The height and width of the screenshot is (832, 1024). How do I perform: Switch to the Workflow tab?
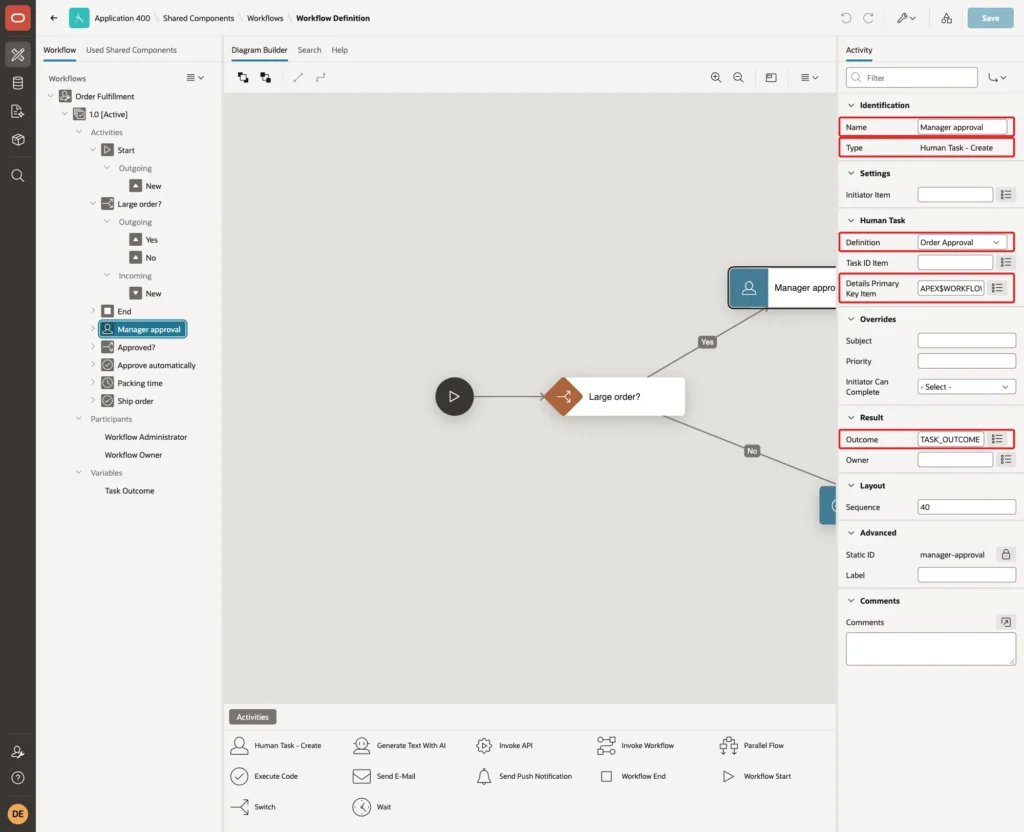click(59, 50)
